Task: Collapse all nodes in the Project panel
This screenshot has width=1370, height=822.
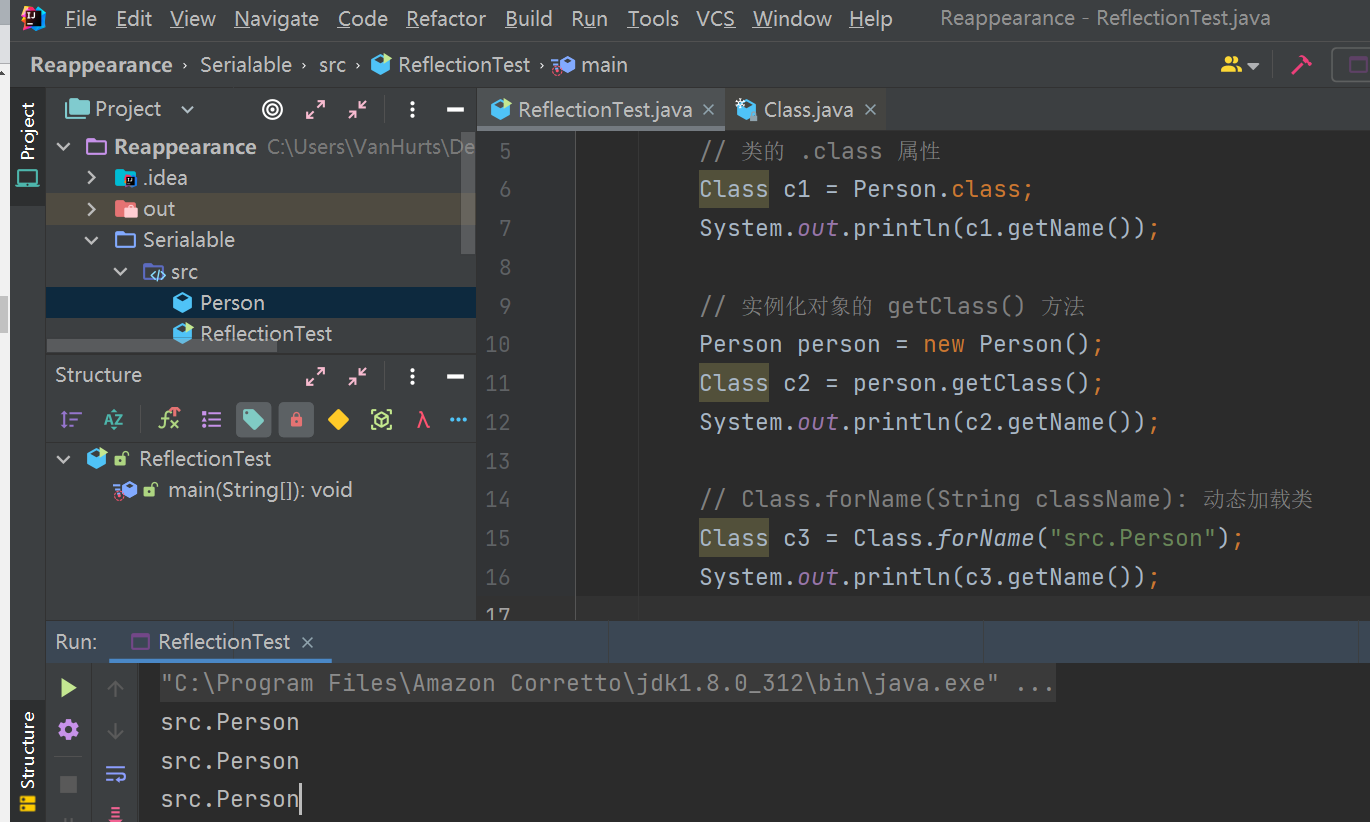Action: (357, 109)
